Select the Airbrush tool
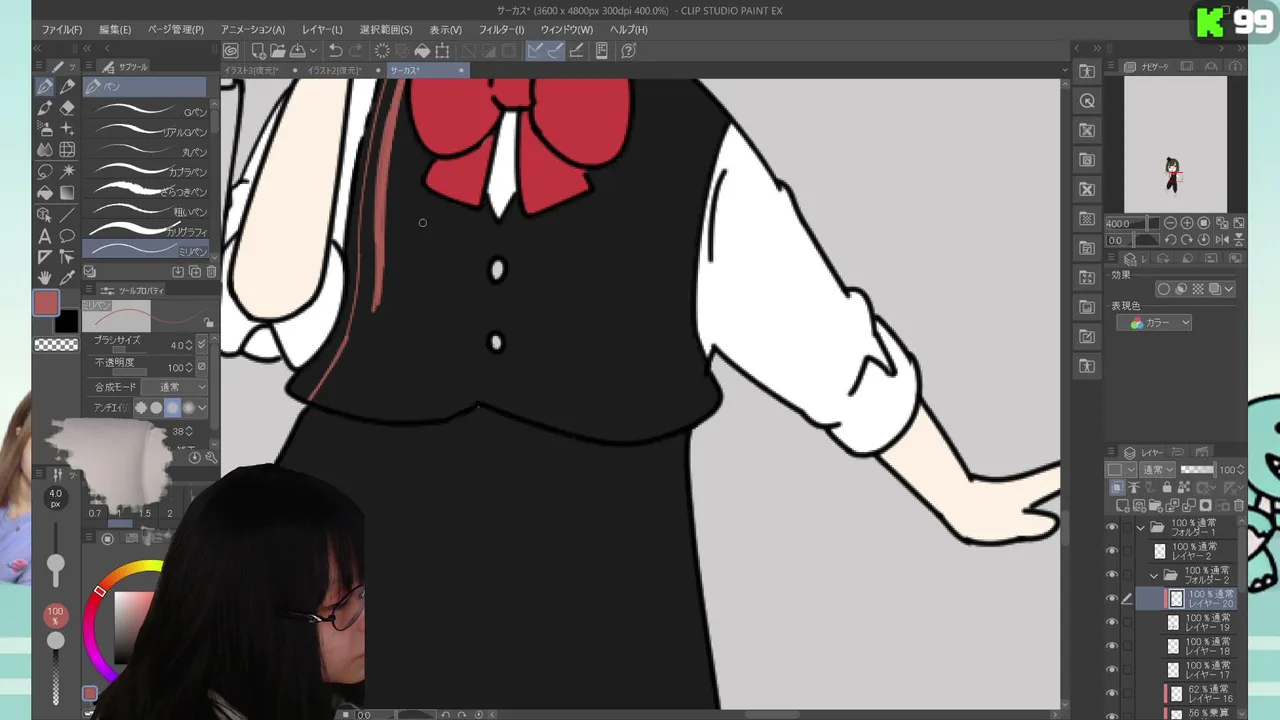The width and height of the screenshot is (1280, 720). (x=45, y=129)
